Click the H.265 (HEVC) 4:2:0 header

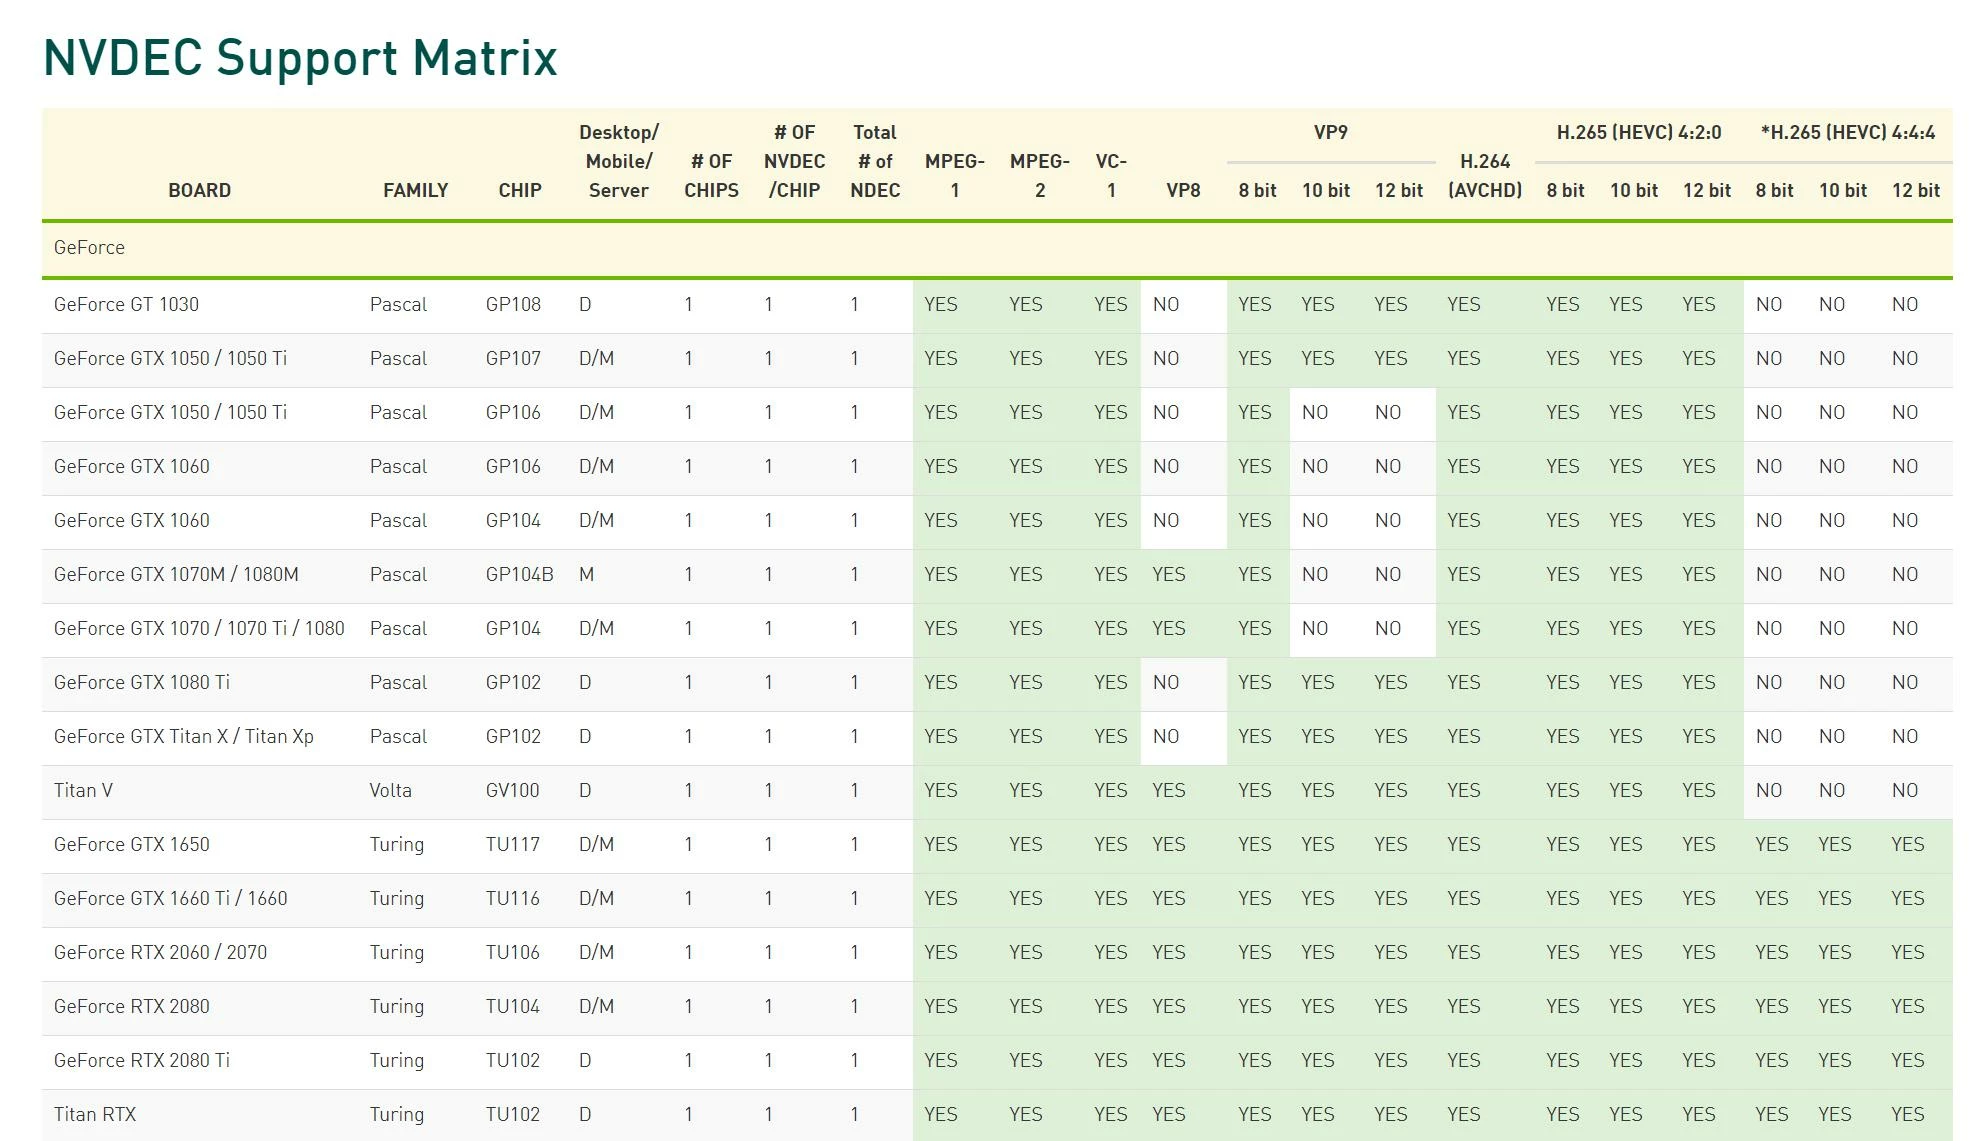pos(1638,132)
